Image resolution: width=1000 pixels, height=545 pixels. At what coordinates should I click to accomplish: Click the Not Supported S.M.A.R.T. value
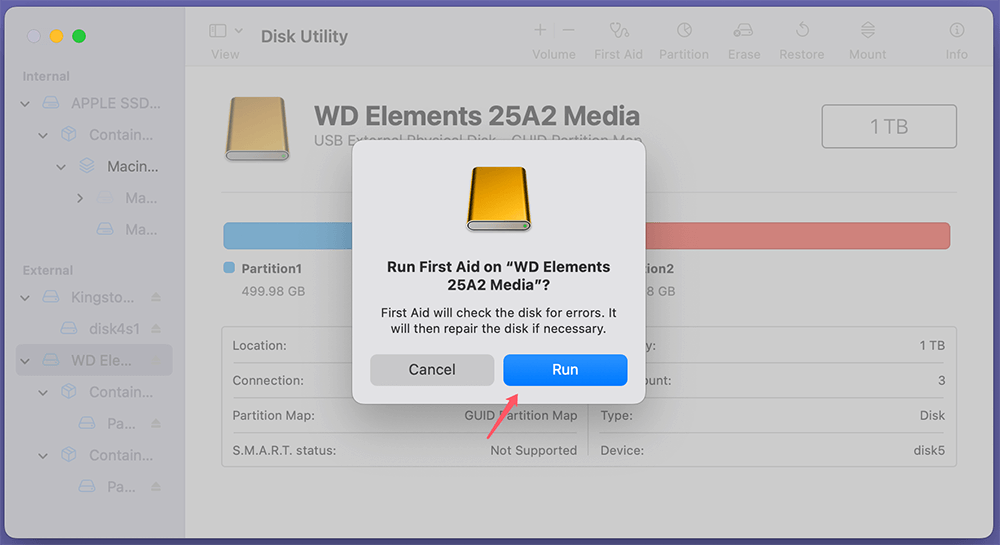click(x=533, y=451)
